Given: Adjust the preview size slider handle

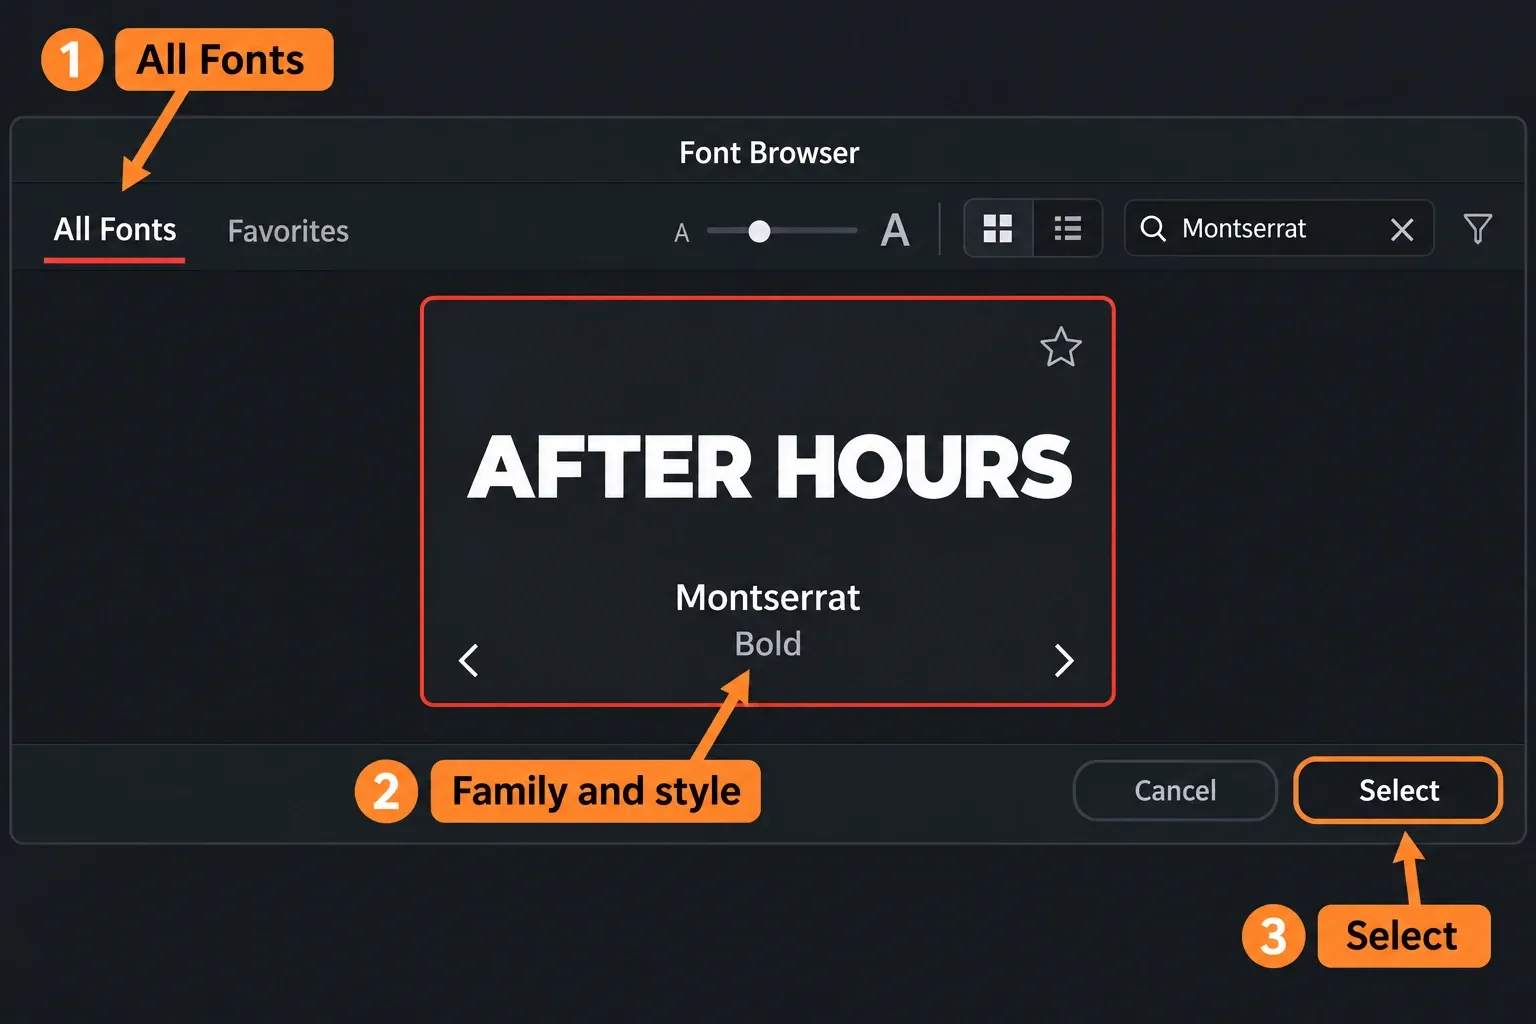Looking at the screenshot, I should pyautogui.click(x=759, y=231).
